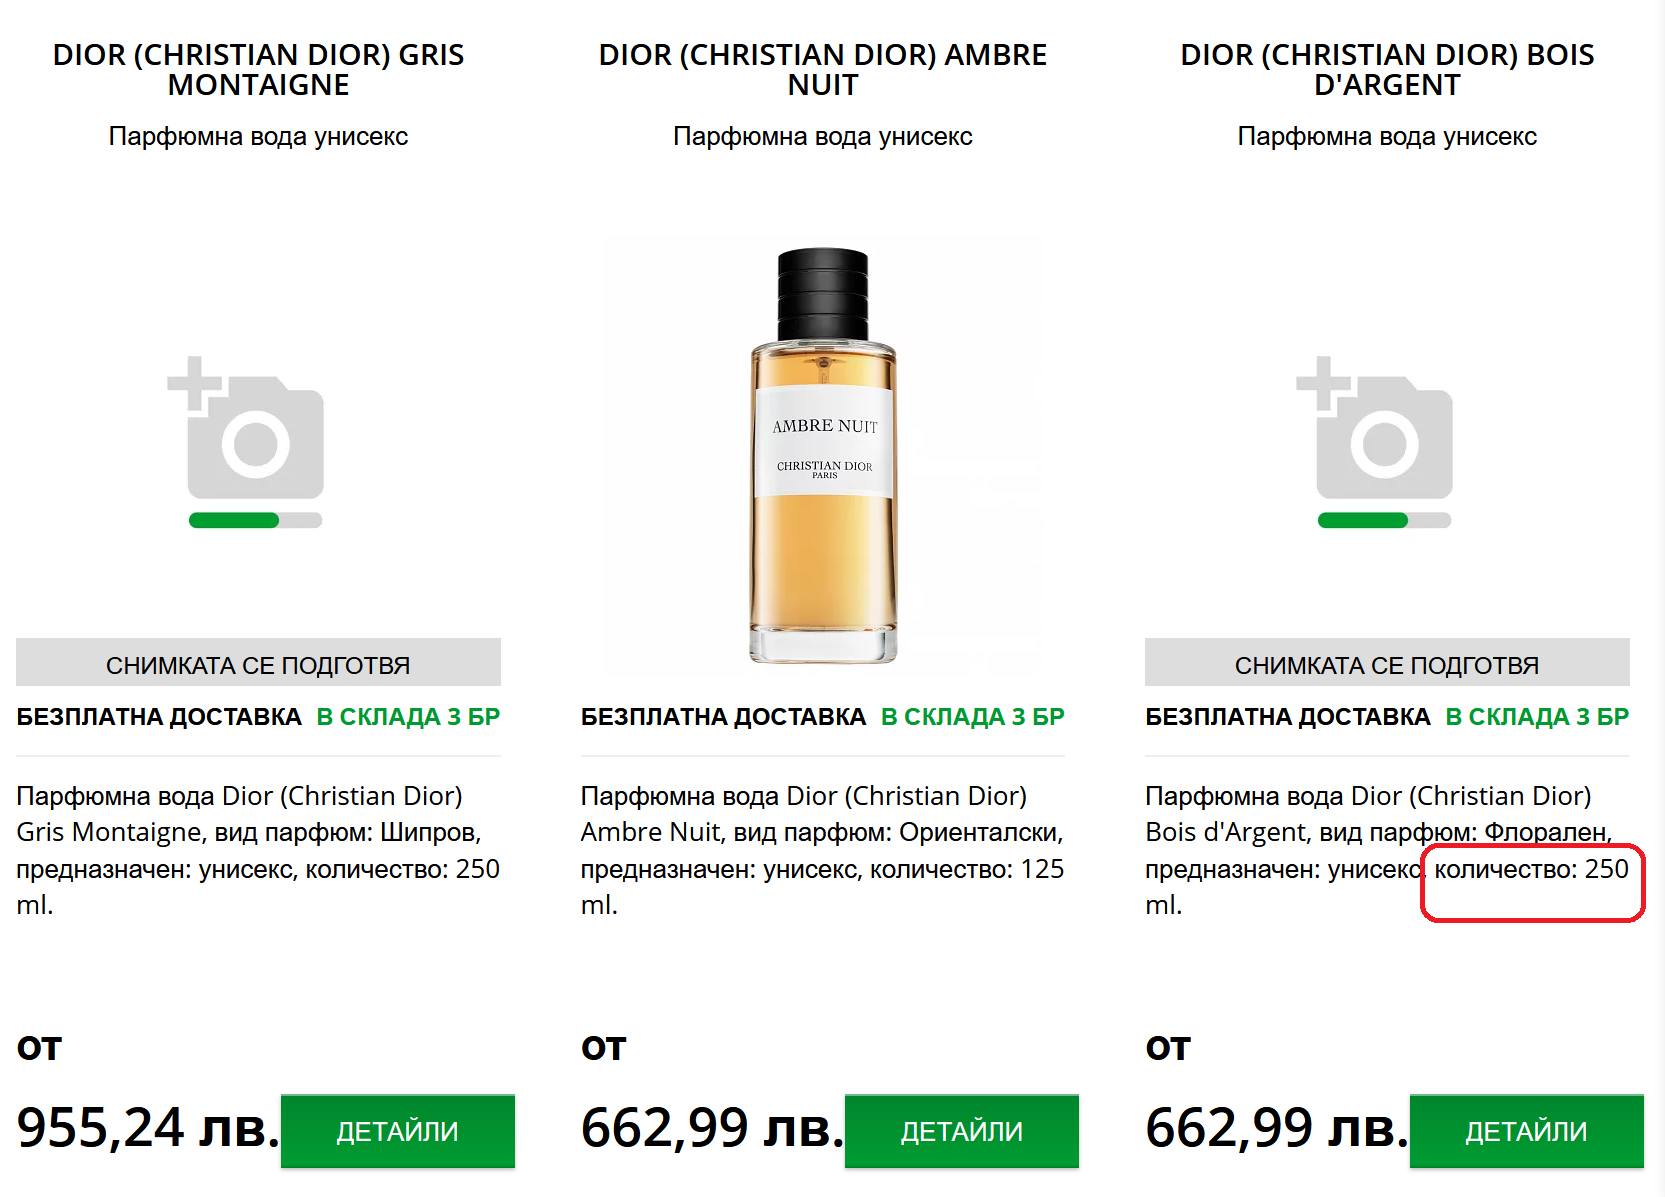Viewport: 1665px width, 1197px height.
Task: Click the Gris Montaigne 'СНИМКАТА СЕ ПОДГОТВЯ' banner
Action: pos(258,662)
